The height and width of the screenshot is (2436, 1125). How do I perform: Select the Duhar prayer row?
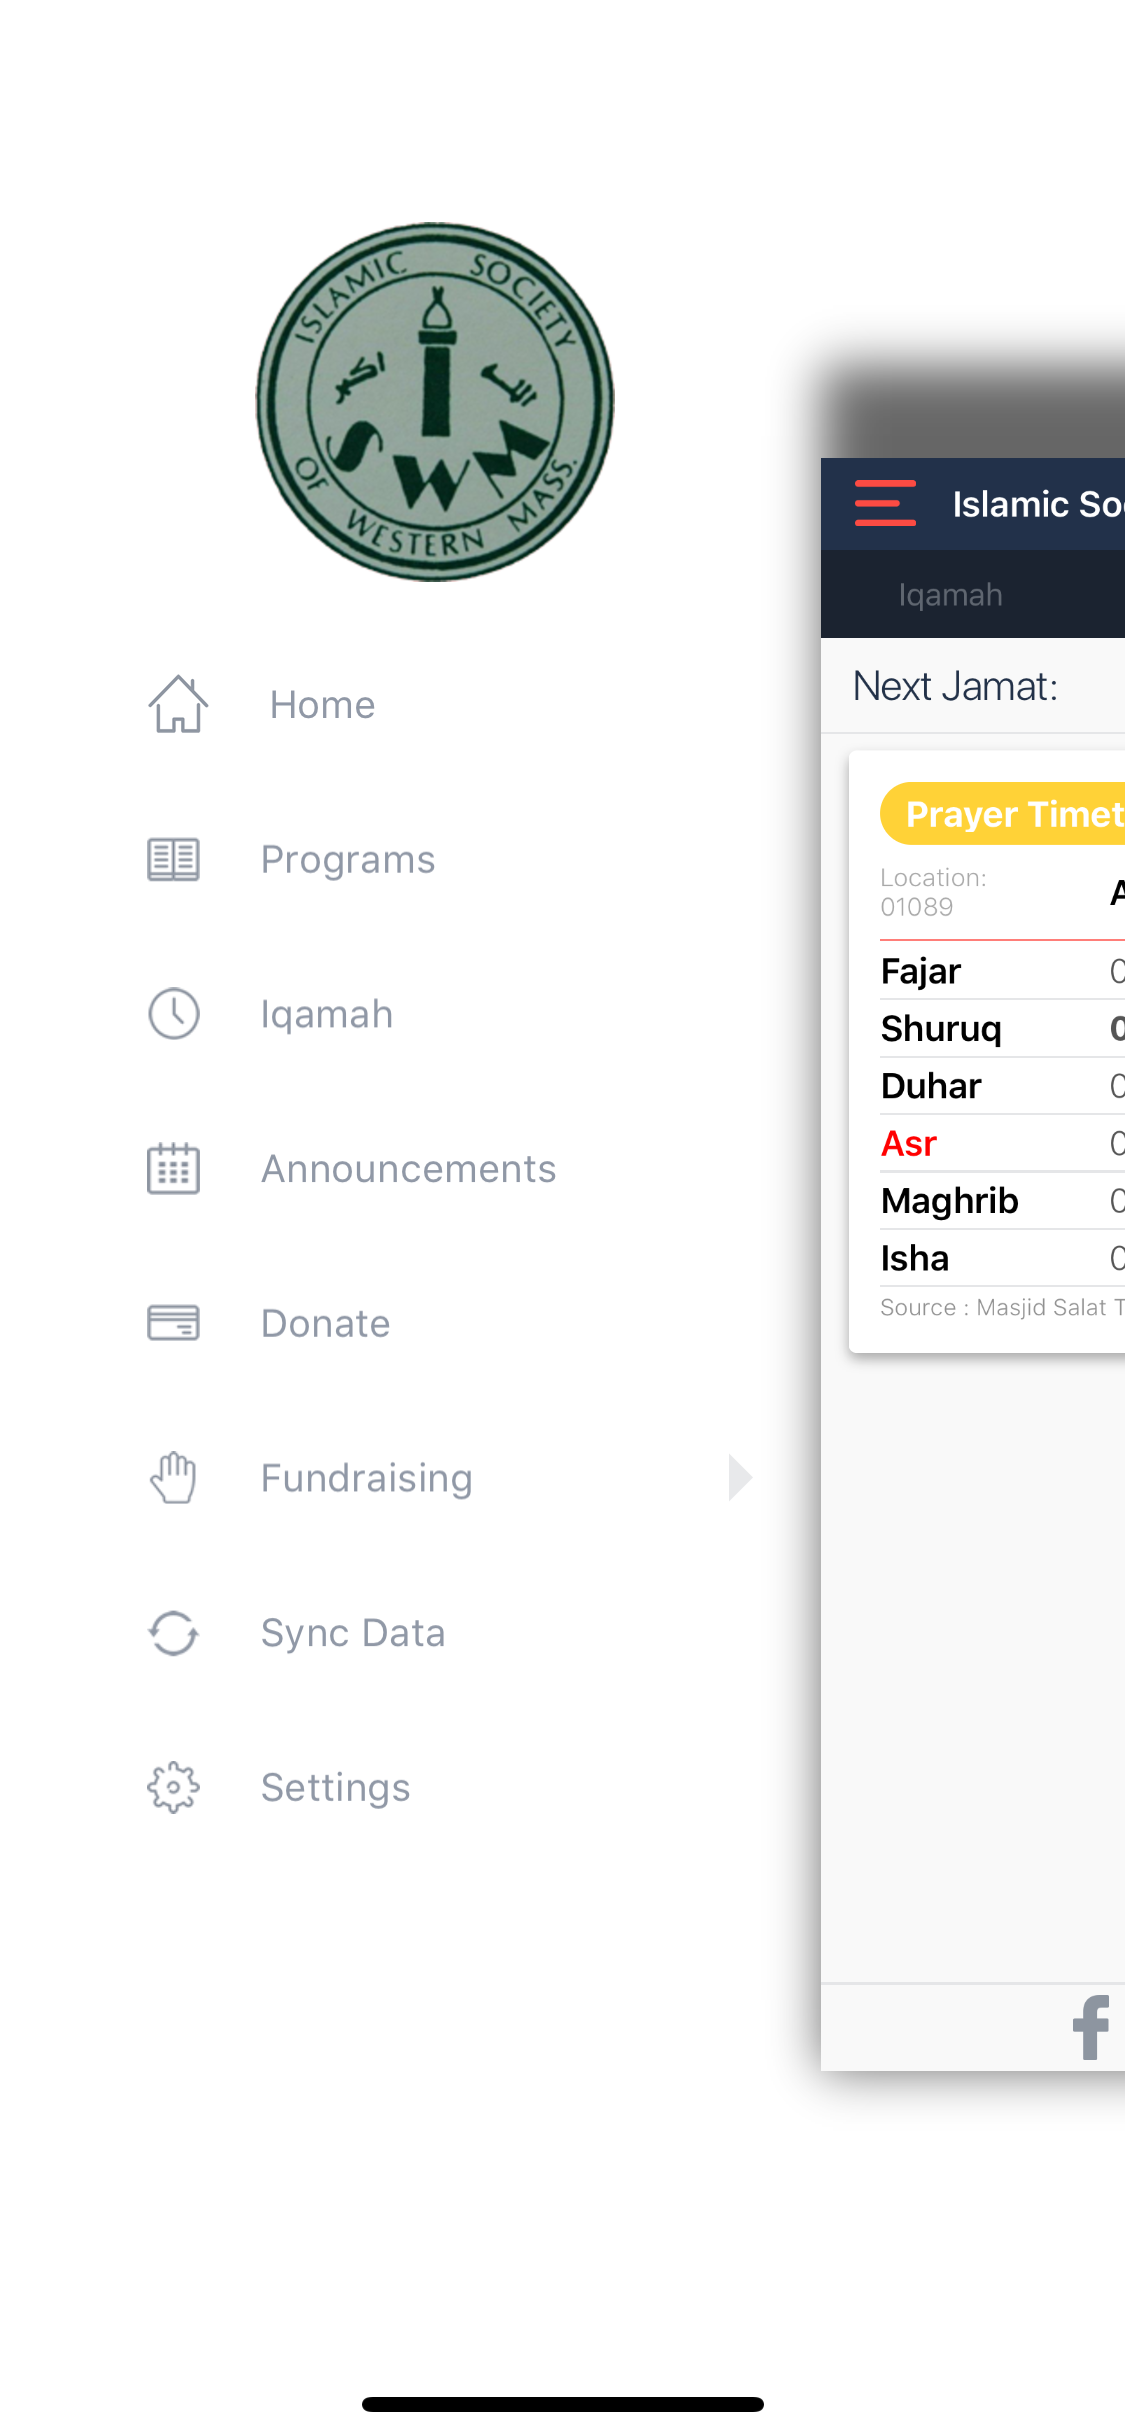[x=1002, y=1086]
